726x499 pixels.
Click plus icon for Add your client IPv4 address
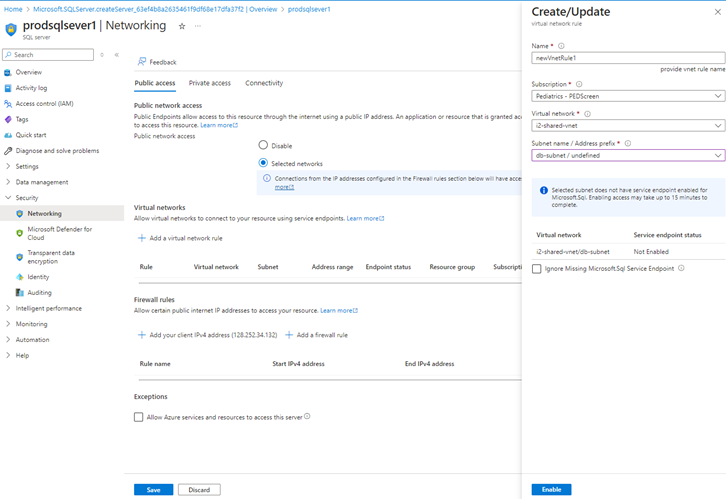(142, 335)
